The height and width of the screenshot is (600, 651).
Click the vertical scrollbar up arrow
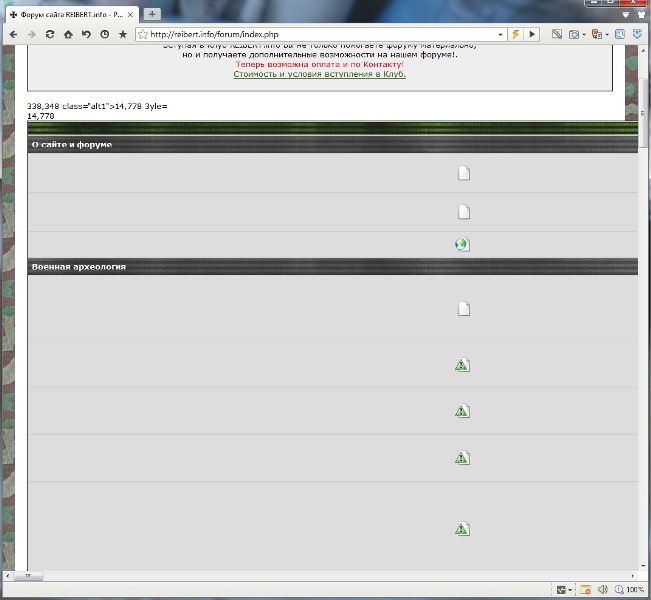[x=644, y=49]
